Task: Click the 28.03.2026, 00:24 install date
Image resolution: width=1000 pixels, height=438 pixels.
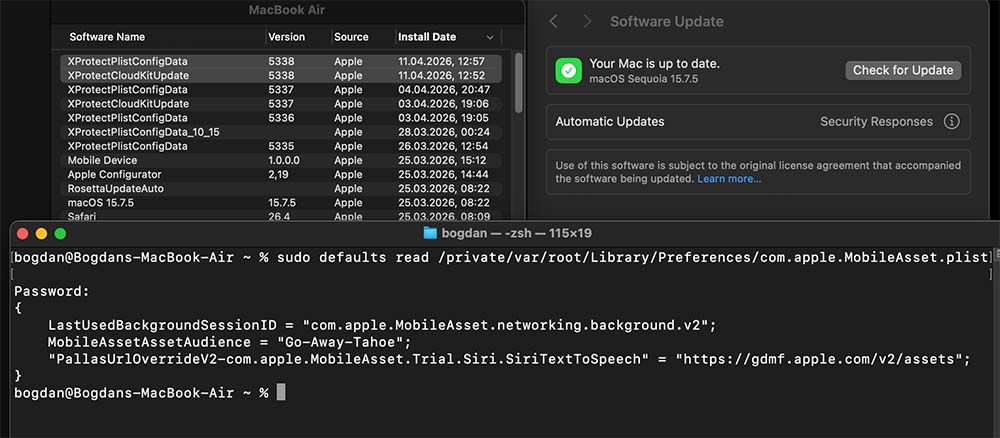Action: pyautogui.click(x=444, y=132)
